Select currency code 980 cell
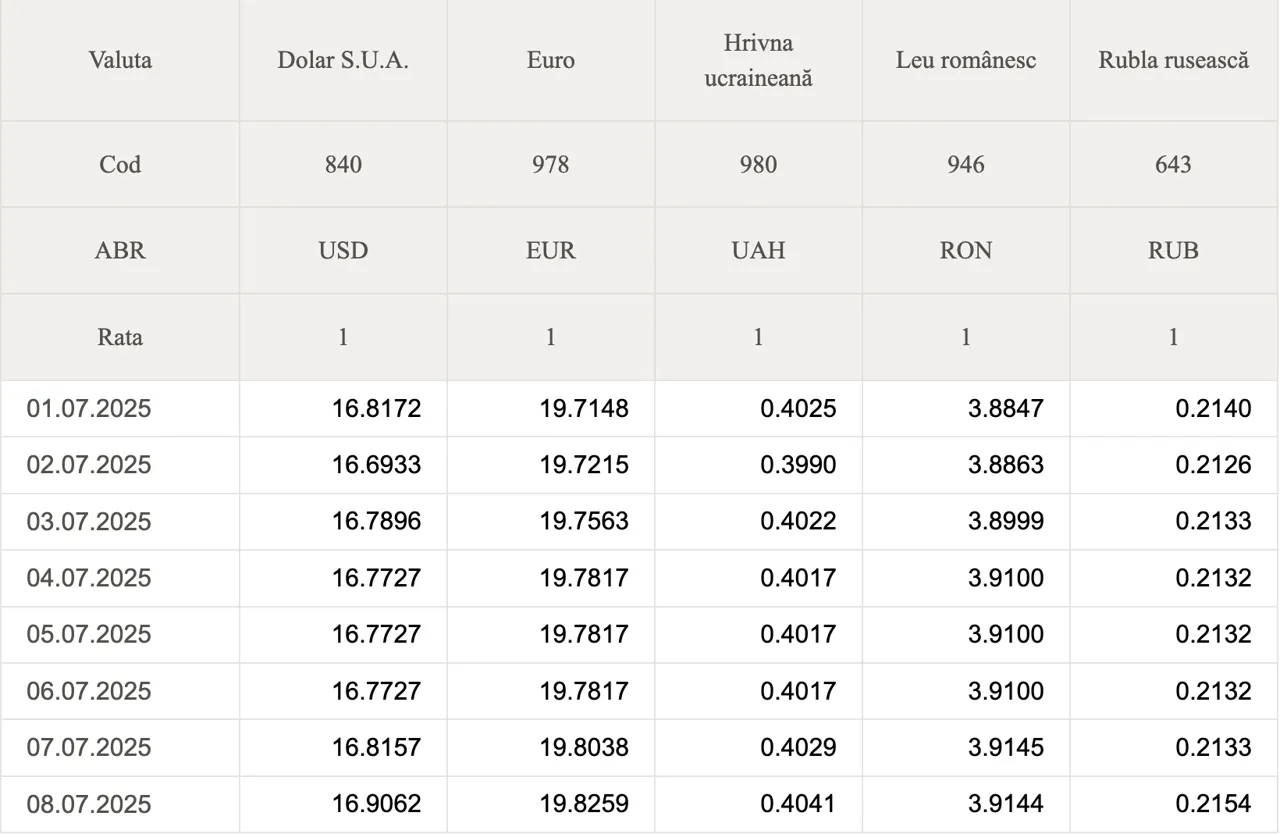Screen dimensions: 1280x834 click(758, 164)
